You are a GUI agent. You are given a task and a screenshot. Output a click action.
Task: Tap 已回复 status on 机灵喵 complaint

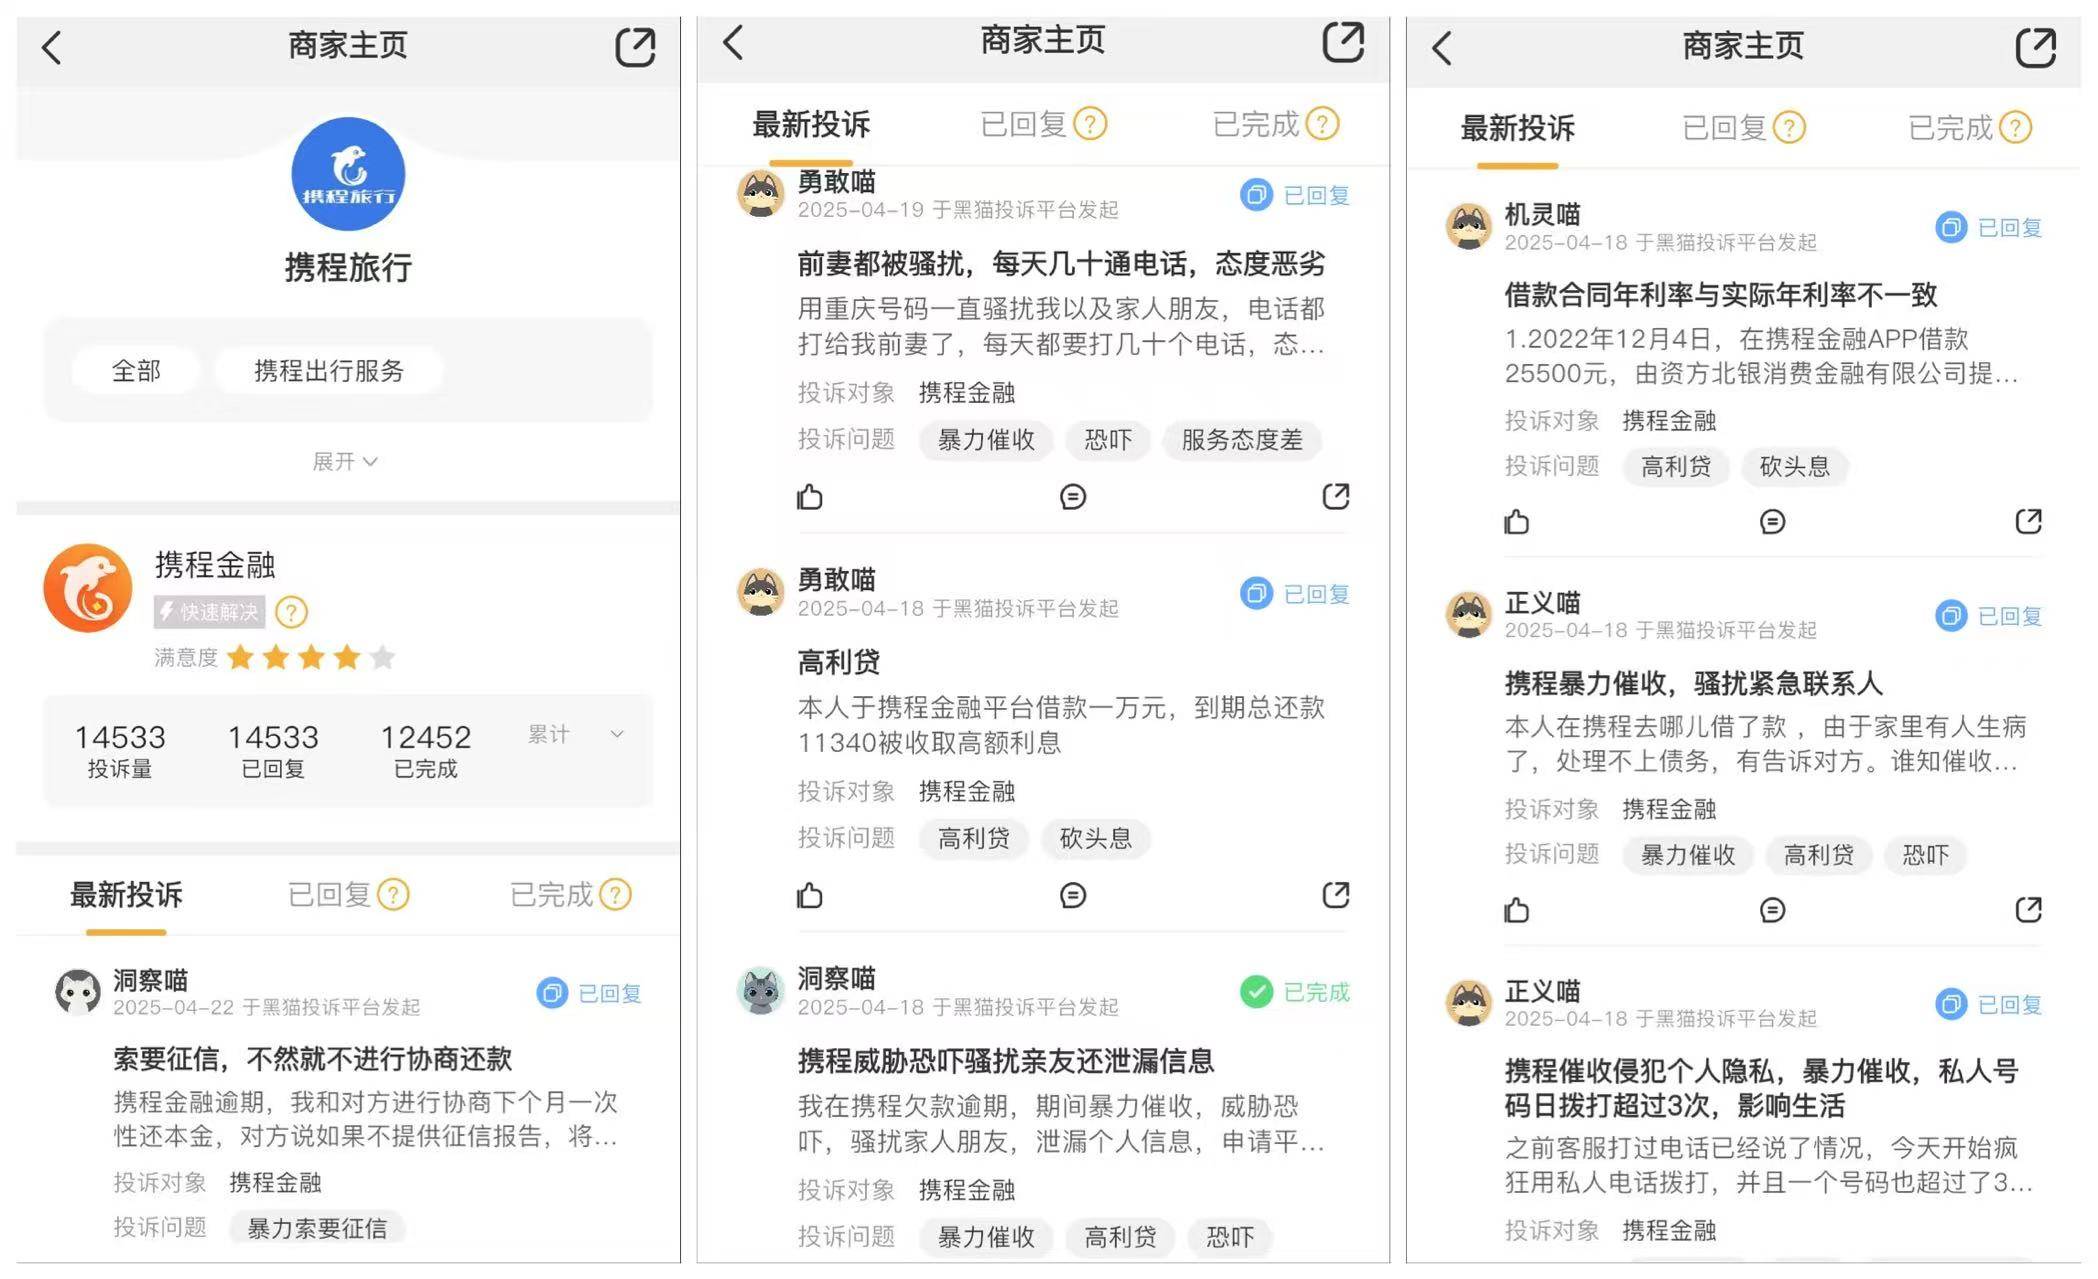[1989, 227]
